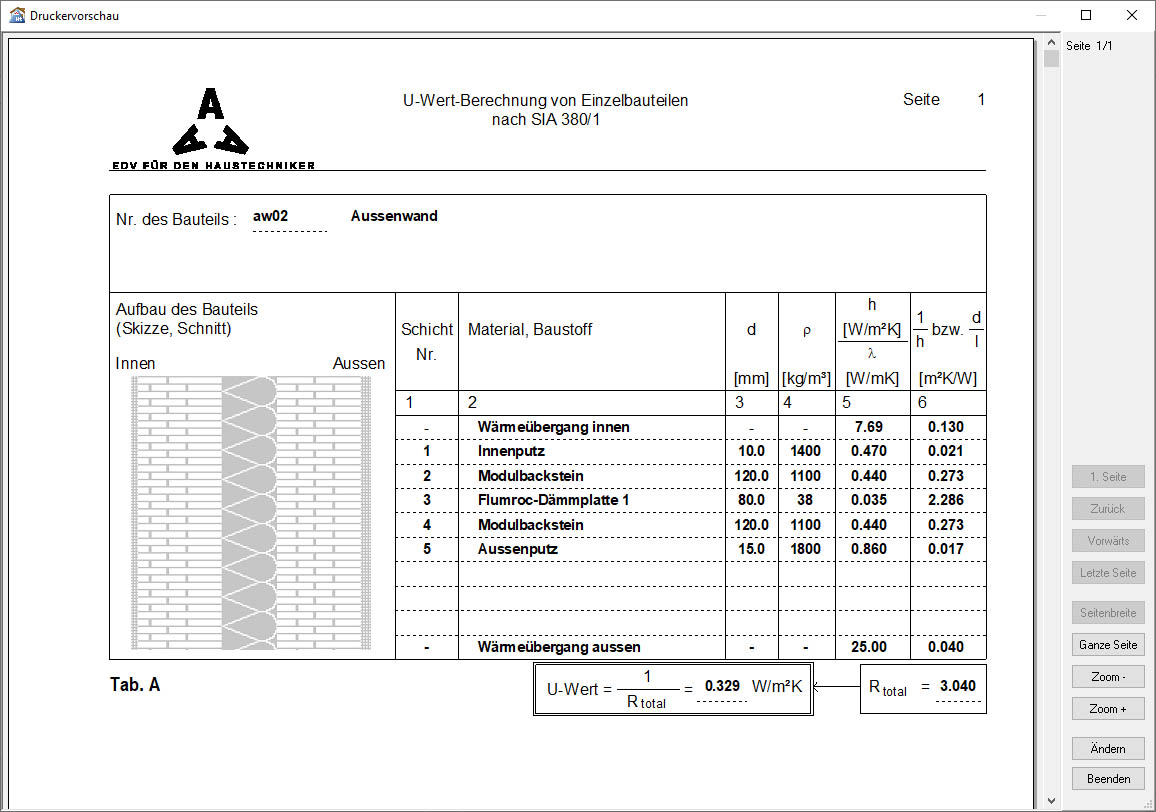The height and width of the screenshot is (812, 1156).
Task: Click the '1. Seite' button
Action: [x=1108, y=476]
